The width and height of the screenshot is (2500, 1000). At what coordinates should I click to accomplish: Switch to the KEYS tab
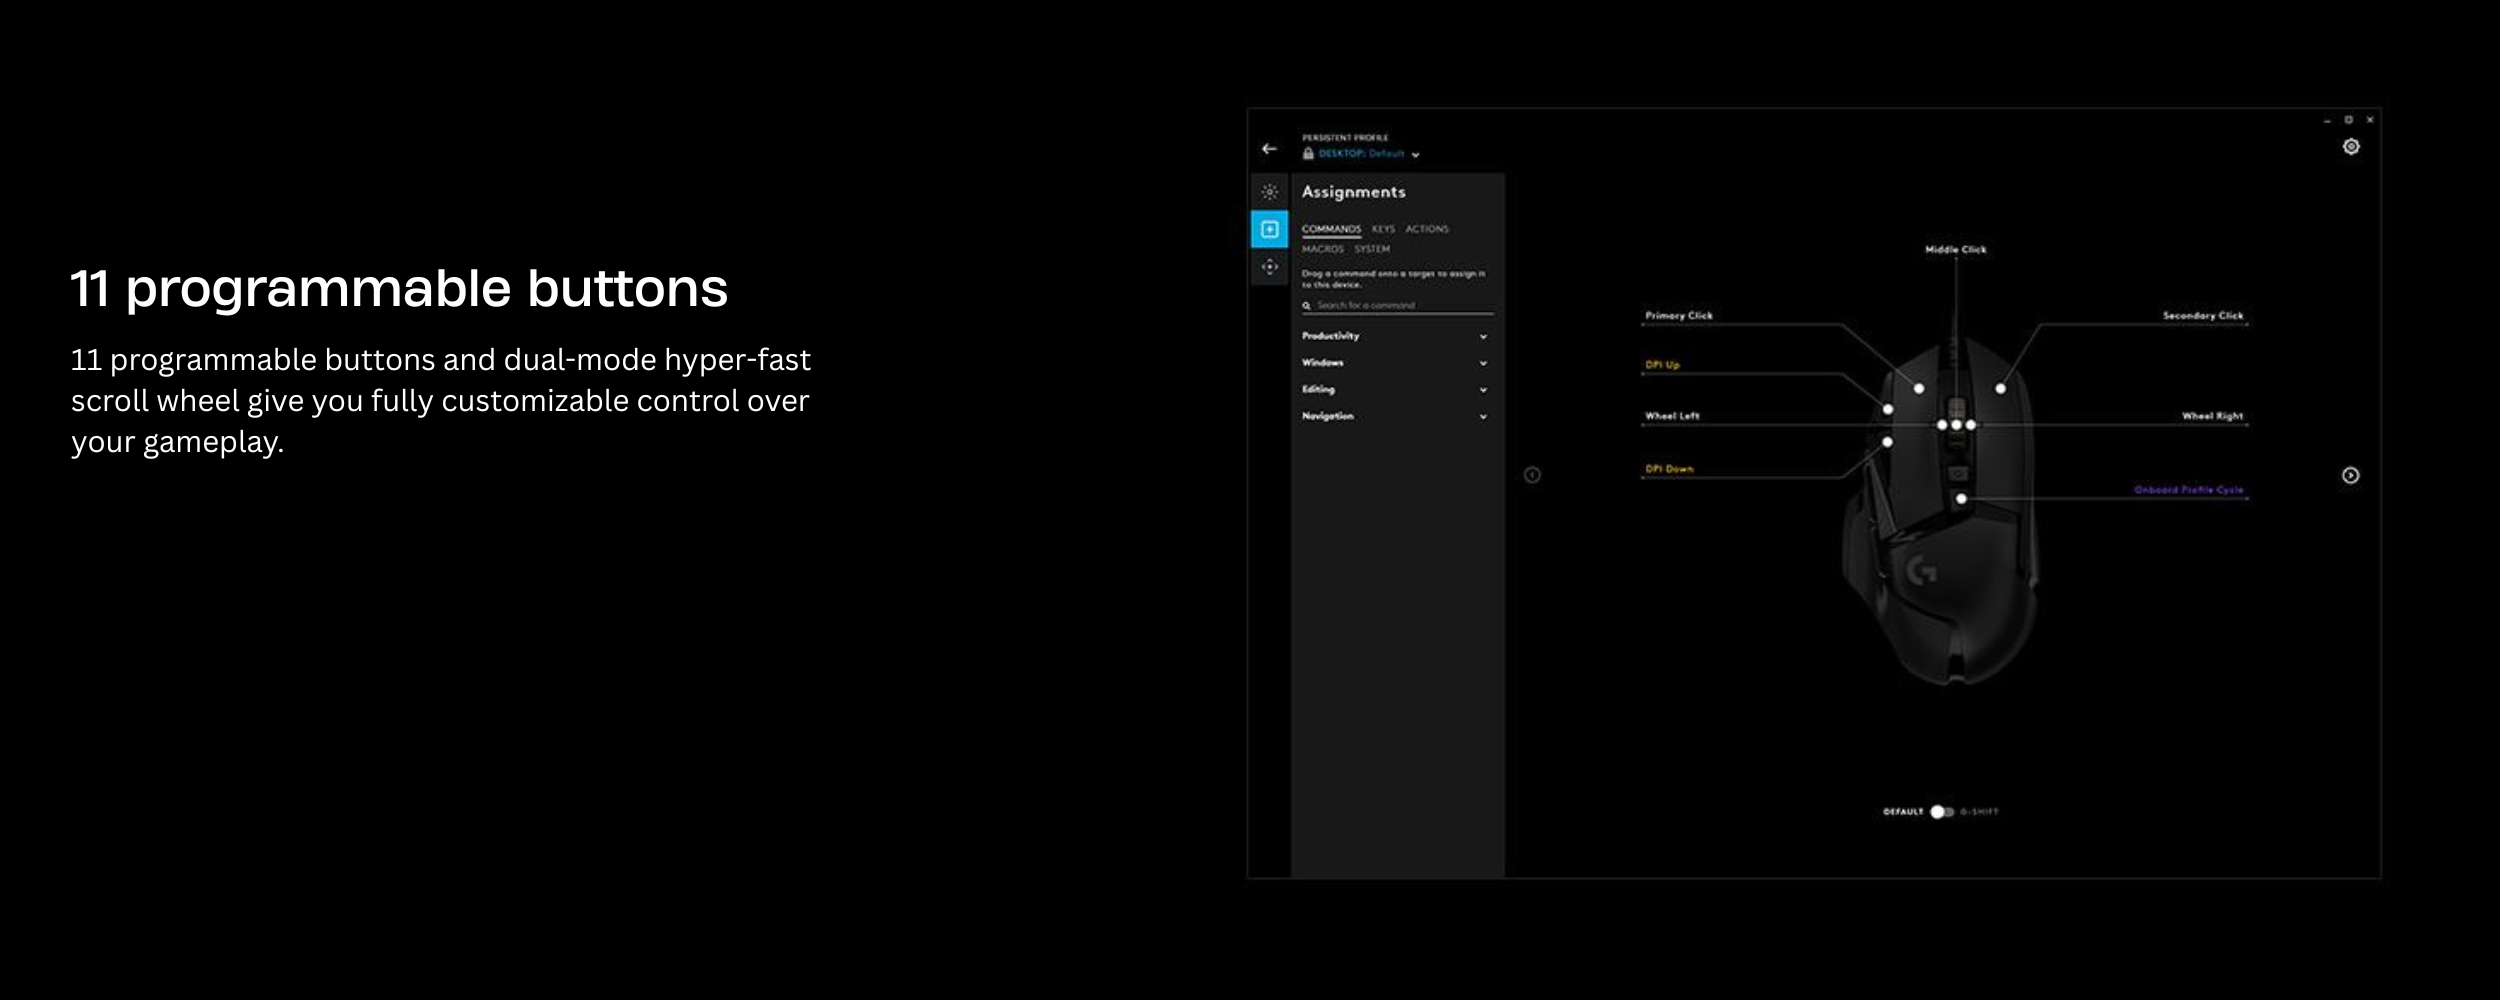pyautogui.click(x=1383, y=229)
